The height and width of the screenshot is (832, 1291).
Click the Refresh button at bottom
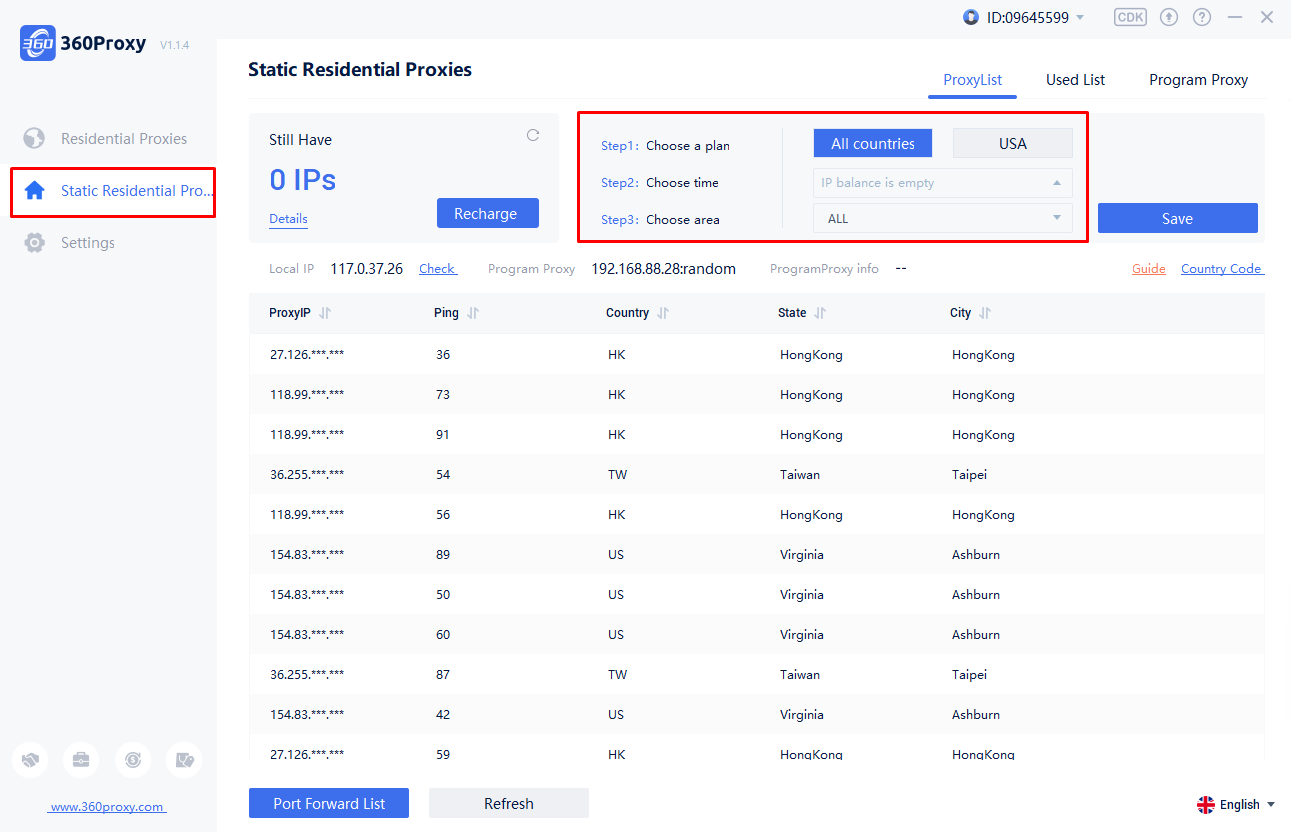tap(509, 803)
